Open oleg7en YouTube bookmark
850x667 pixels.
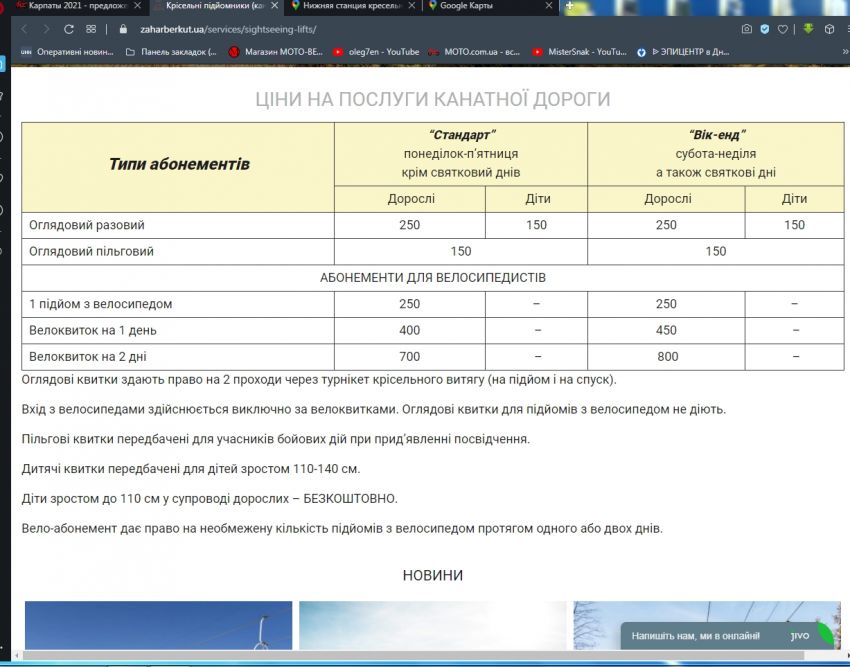(376, 52)
